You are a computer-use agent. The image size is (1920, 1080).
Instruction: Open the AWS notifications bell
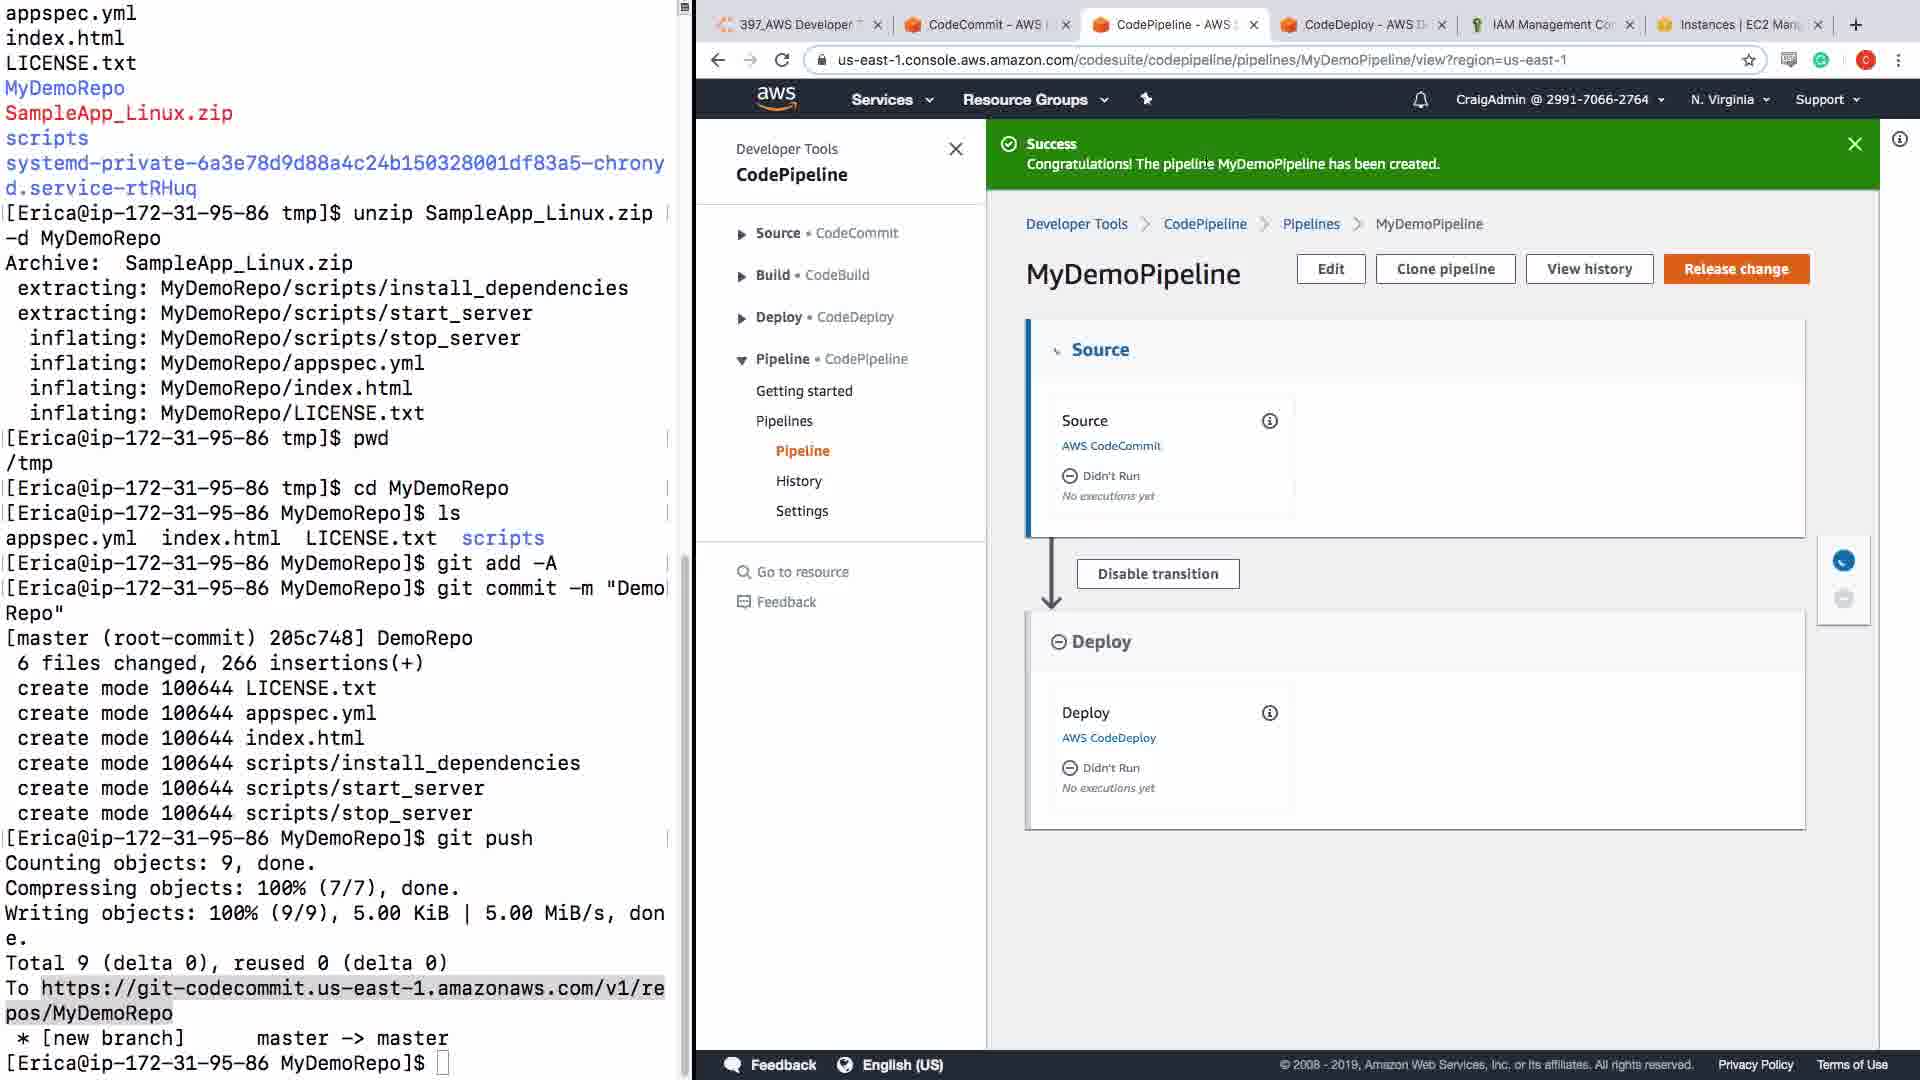(1420, 100)
